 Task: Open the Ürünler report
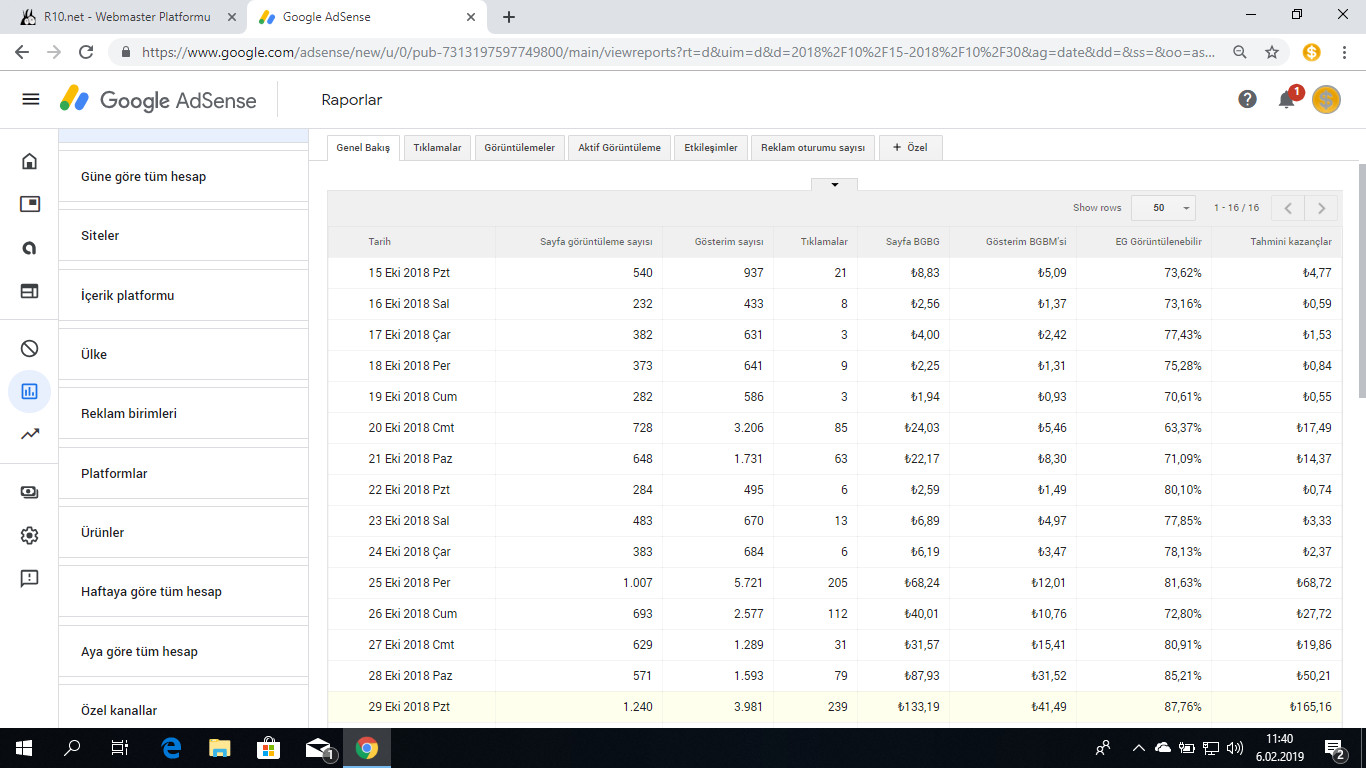tap(183, 533)
